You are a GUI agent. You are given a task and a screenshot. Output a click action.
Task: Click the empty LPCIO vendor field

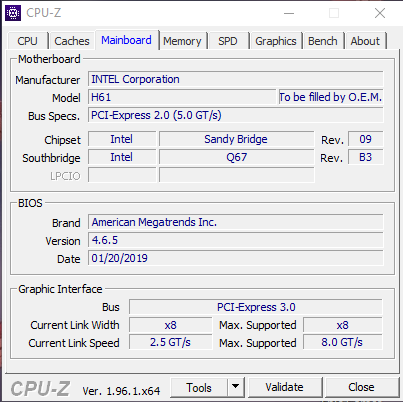pos(122,175)
